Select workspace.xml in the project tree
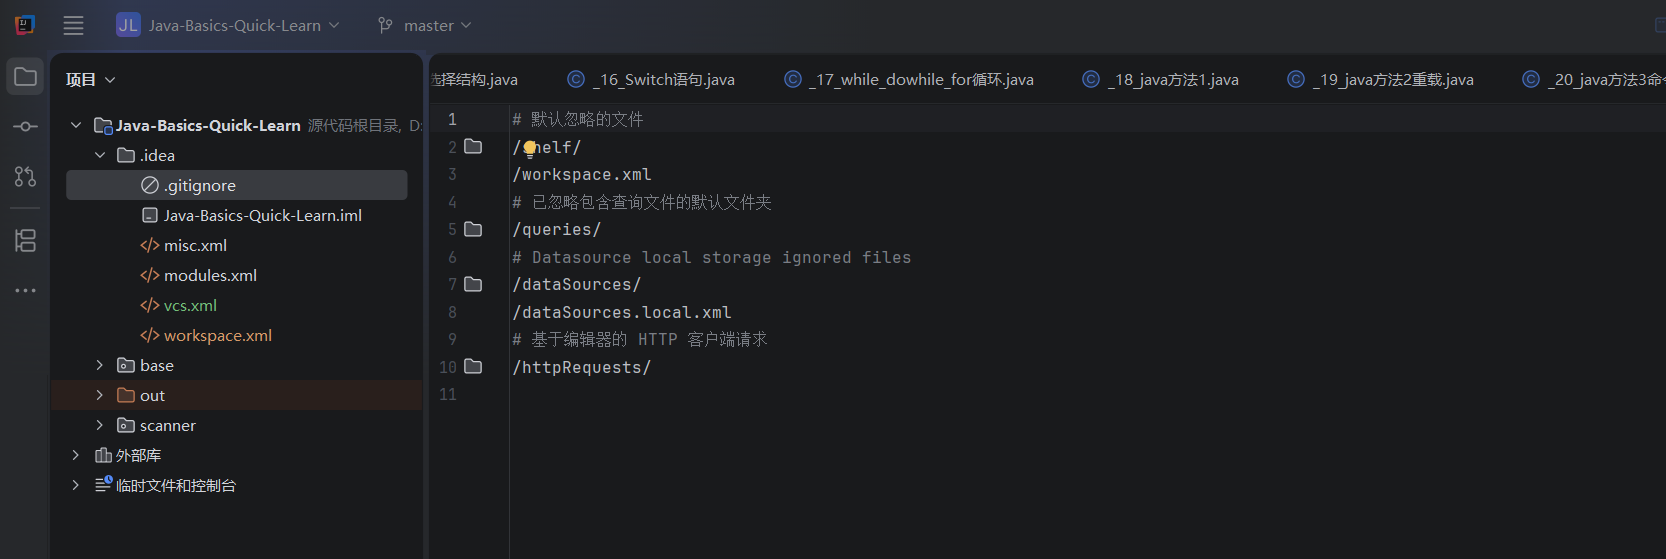Image resolution: width=1666 pixels, height=559 pixels. click(217, 336)
